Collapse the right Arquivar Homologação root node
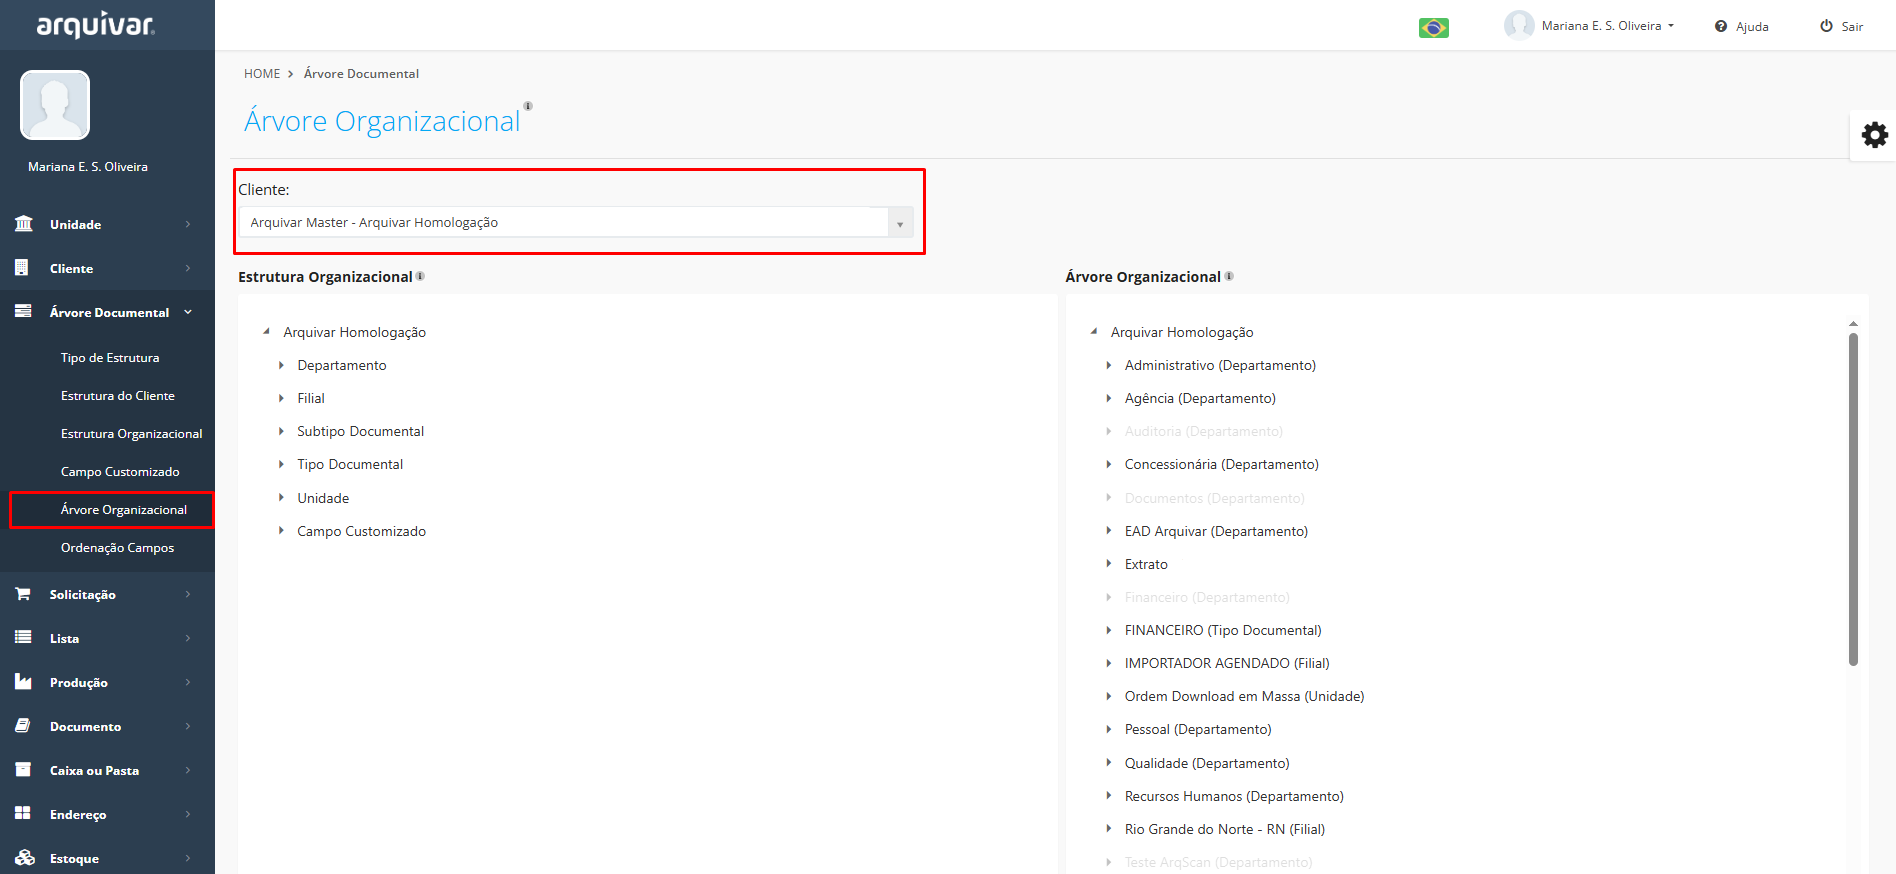 point(1094,331)
